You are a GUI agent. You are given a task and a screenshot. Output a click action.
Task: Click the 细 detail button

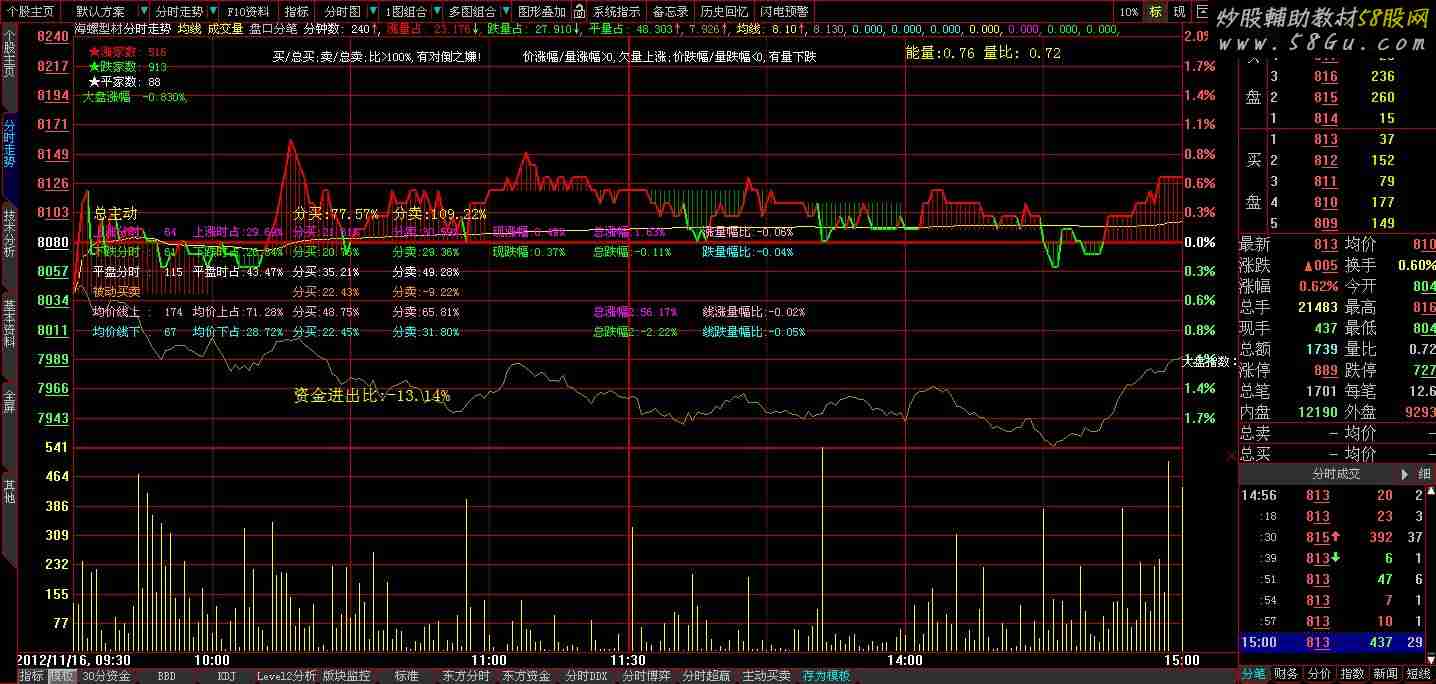click(x=1424, y=474)
